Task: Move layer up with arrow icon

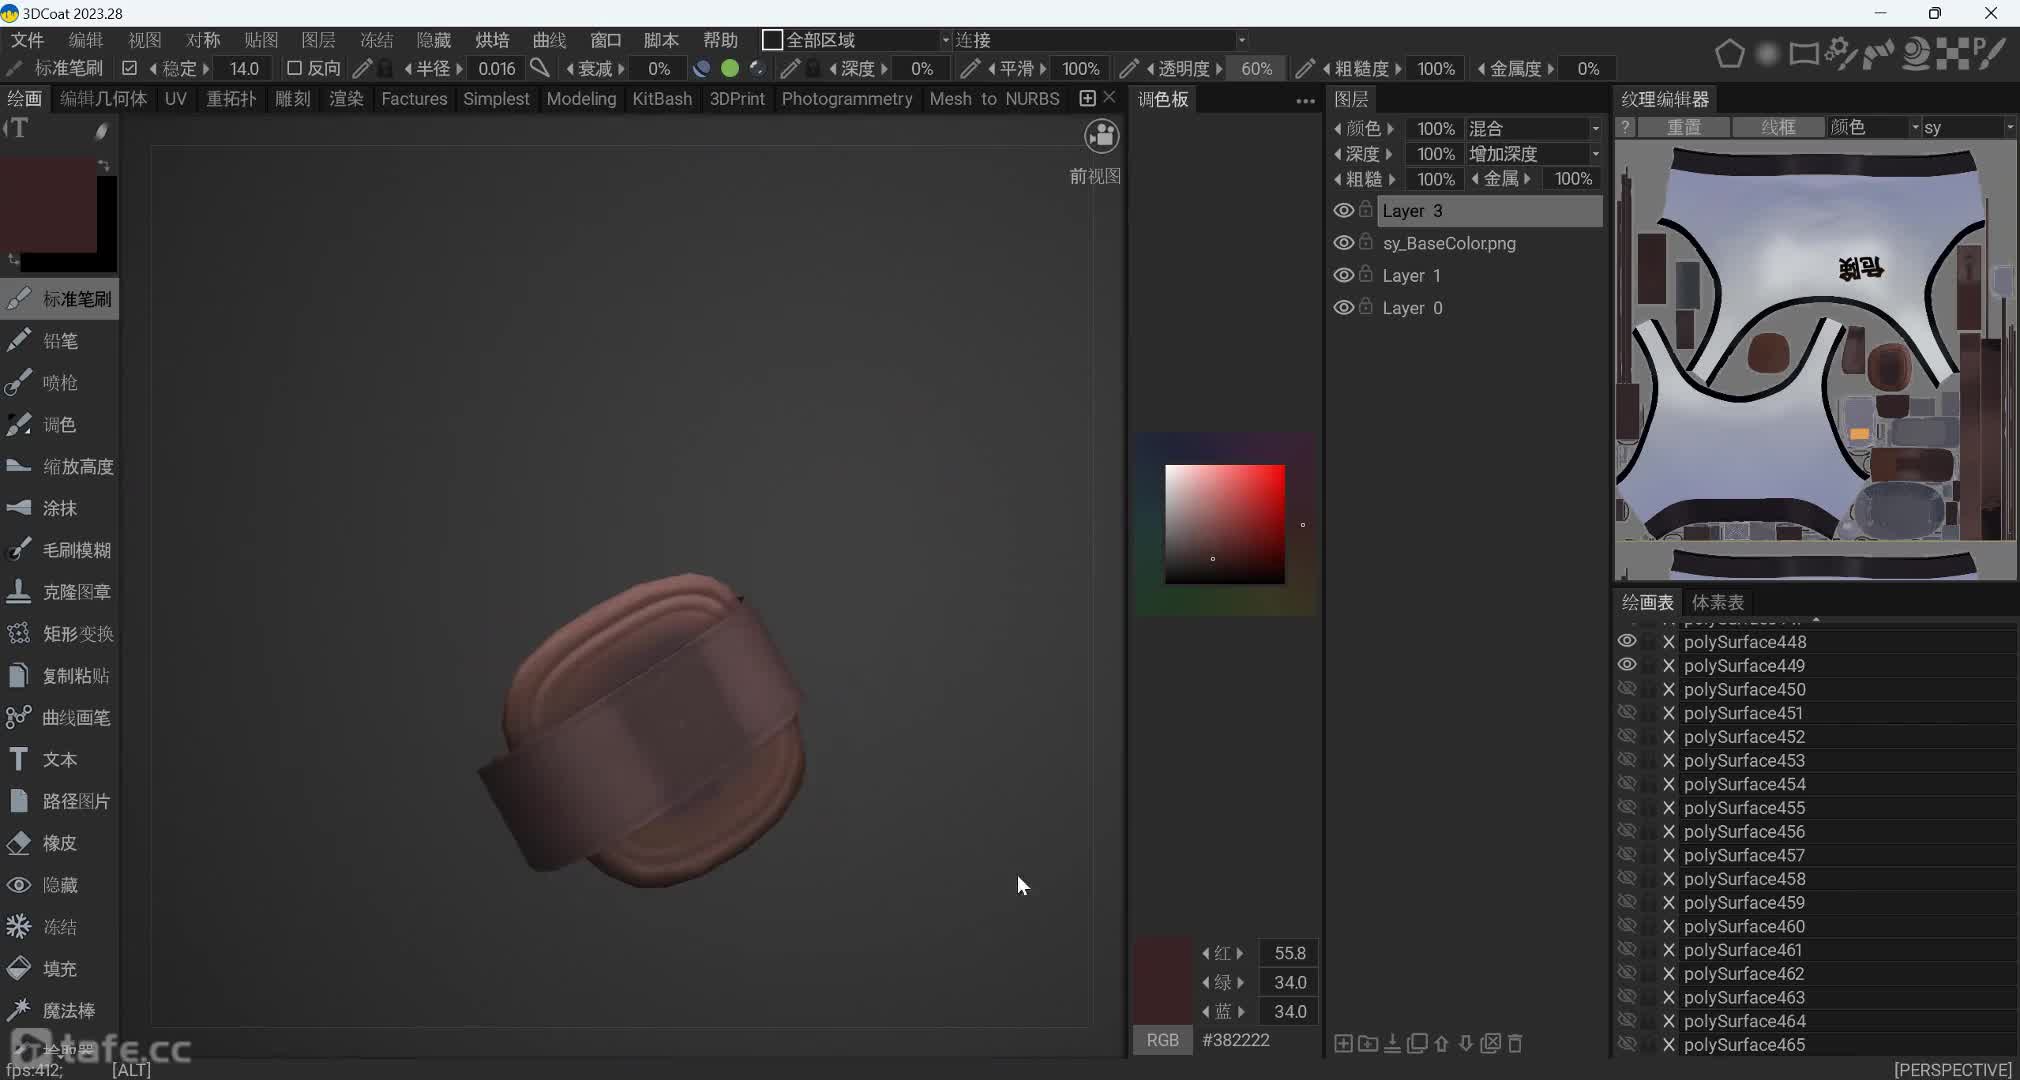Action: click(x=1441, y=1043)
